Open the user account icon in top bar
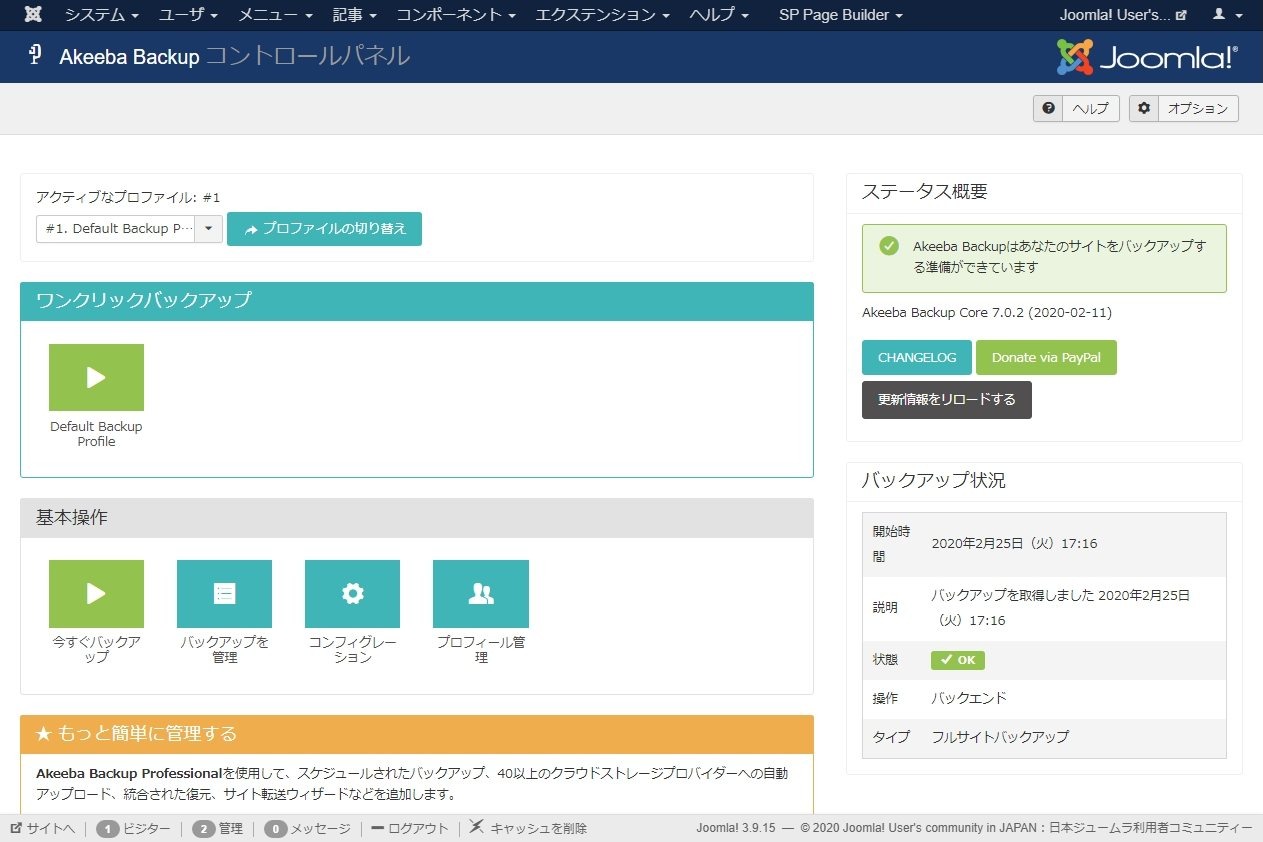Viewport: 1263px width, 842px height. tap(1219, 14)
